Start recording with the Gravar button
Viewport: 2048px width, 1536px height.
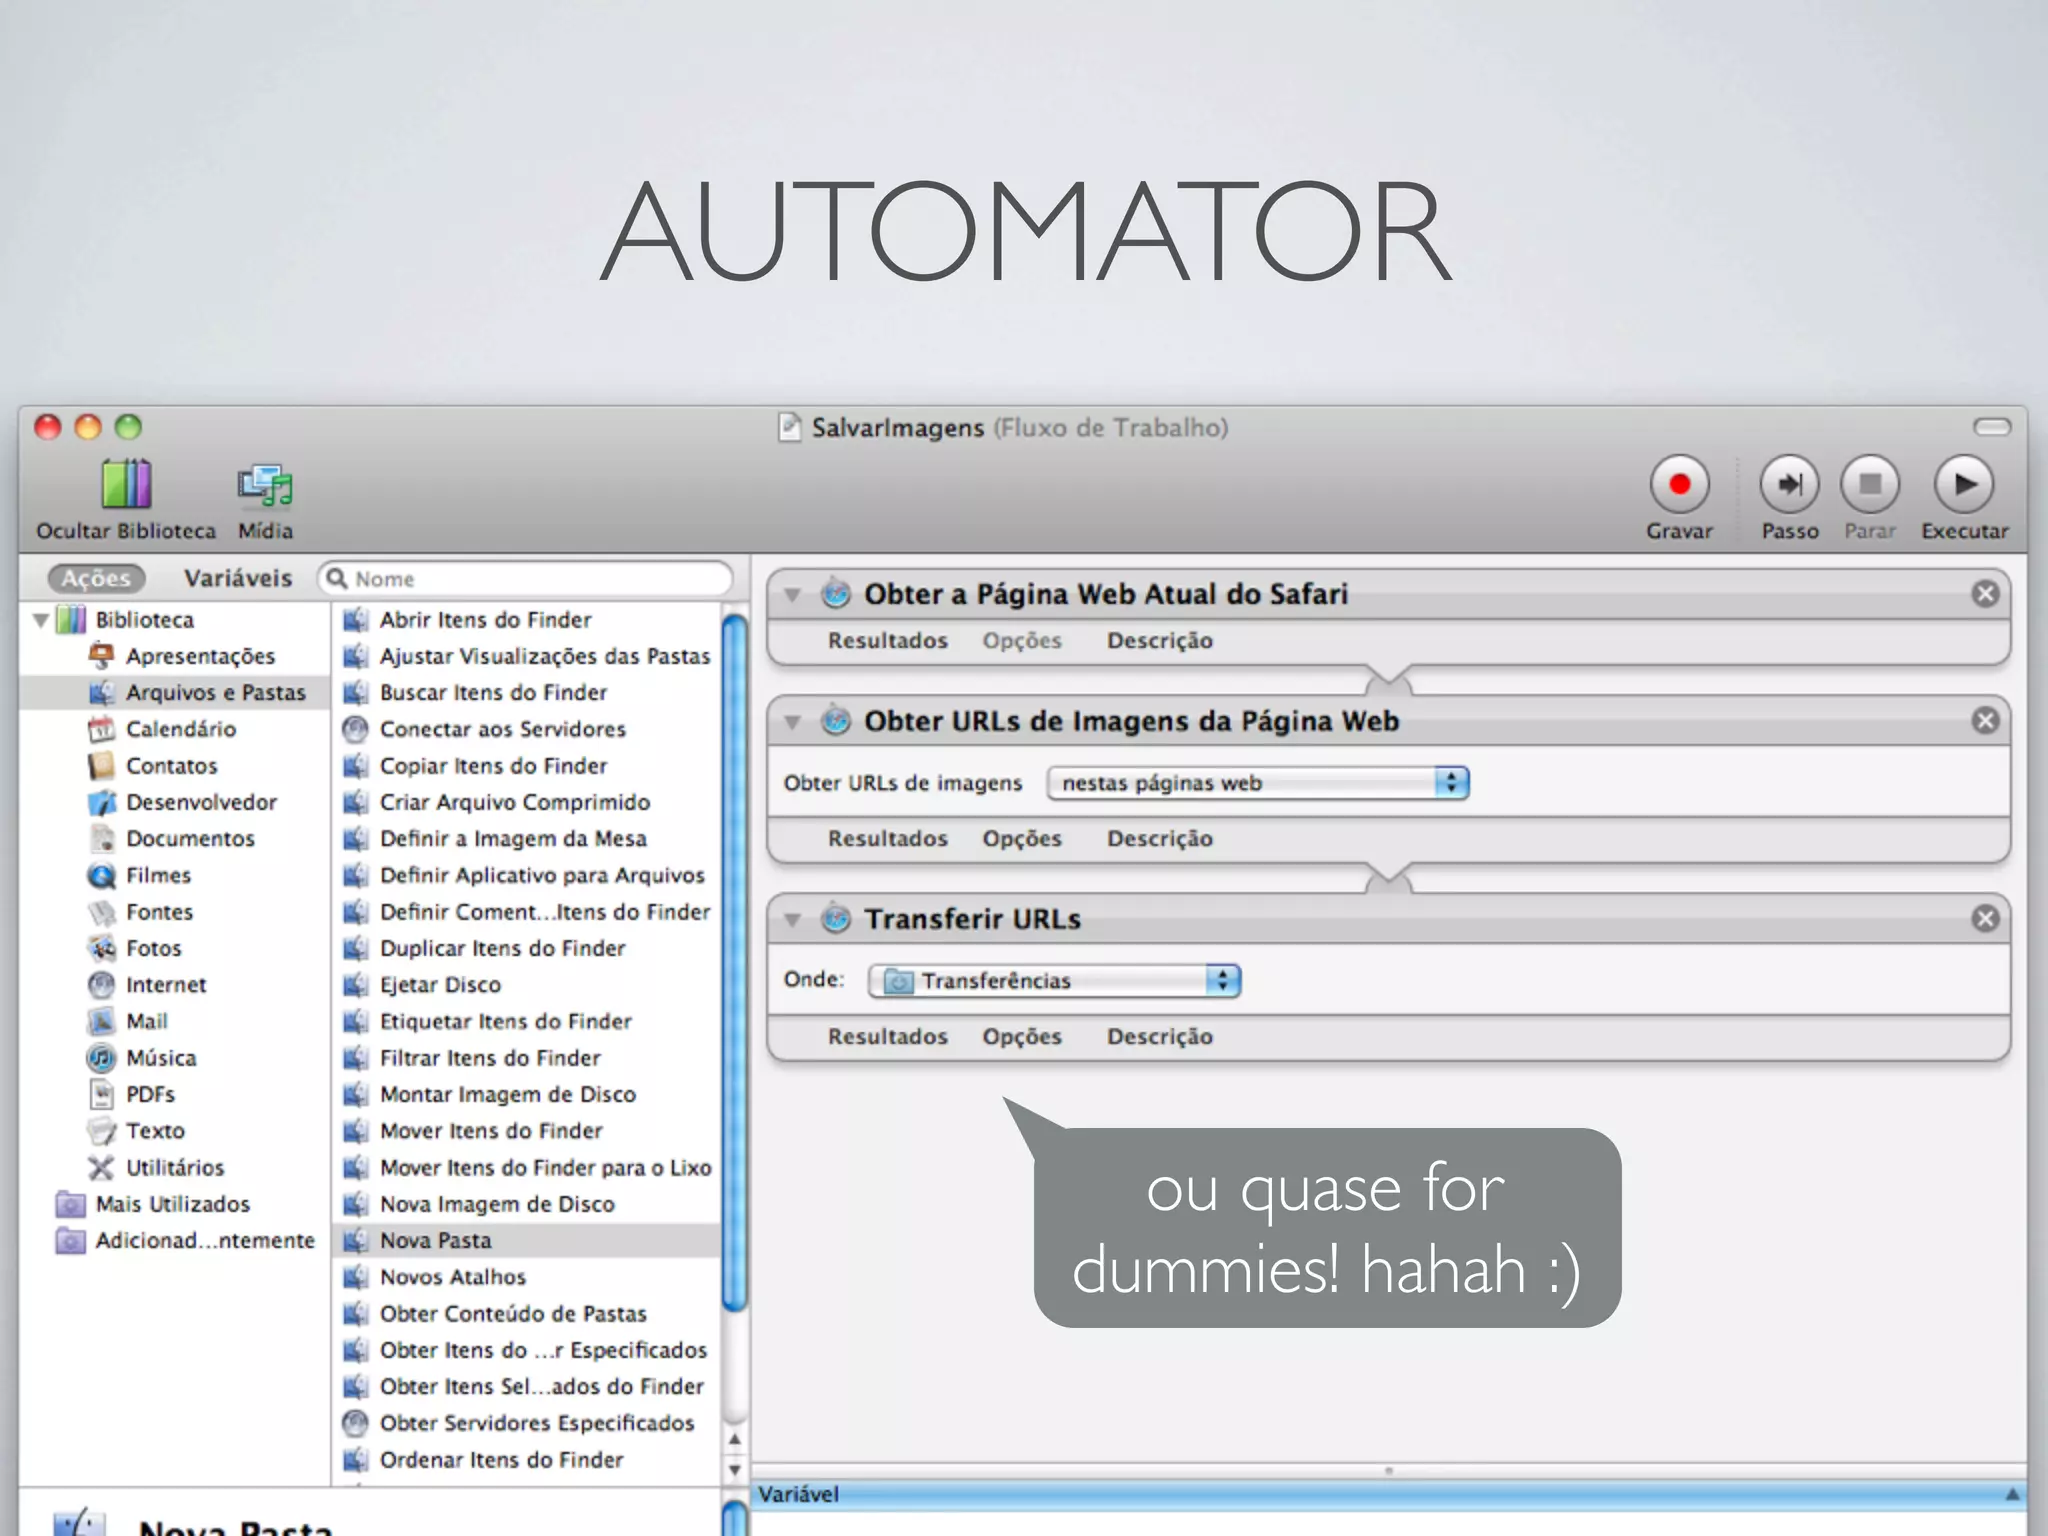pyautogui.click(x=1679, y=485)
